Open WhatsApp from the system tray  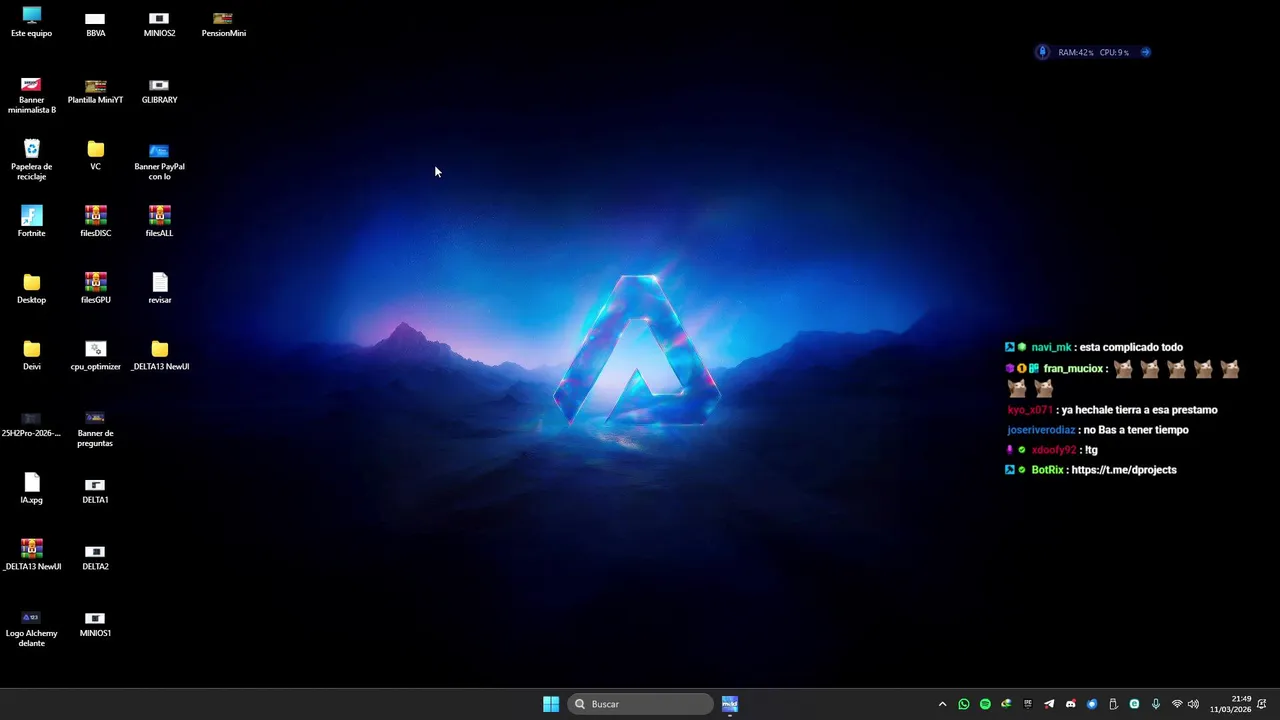pyautogui.click(x=964, y=704)
